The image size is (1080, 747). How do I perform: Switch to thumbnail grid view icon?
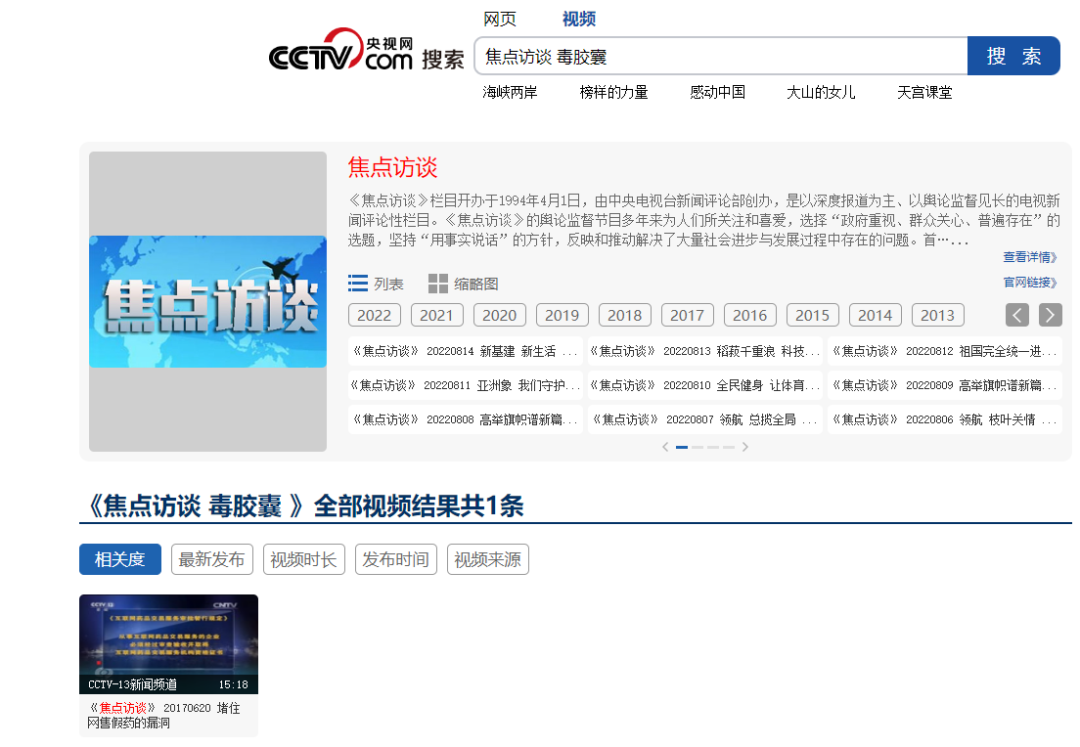click(x=438, y=284)
